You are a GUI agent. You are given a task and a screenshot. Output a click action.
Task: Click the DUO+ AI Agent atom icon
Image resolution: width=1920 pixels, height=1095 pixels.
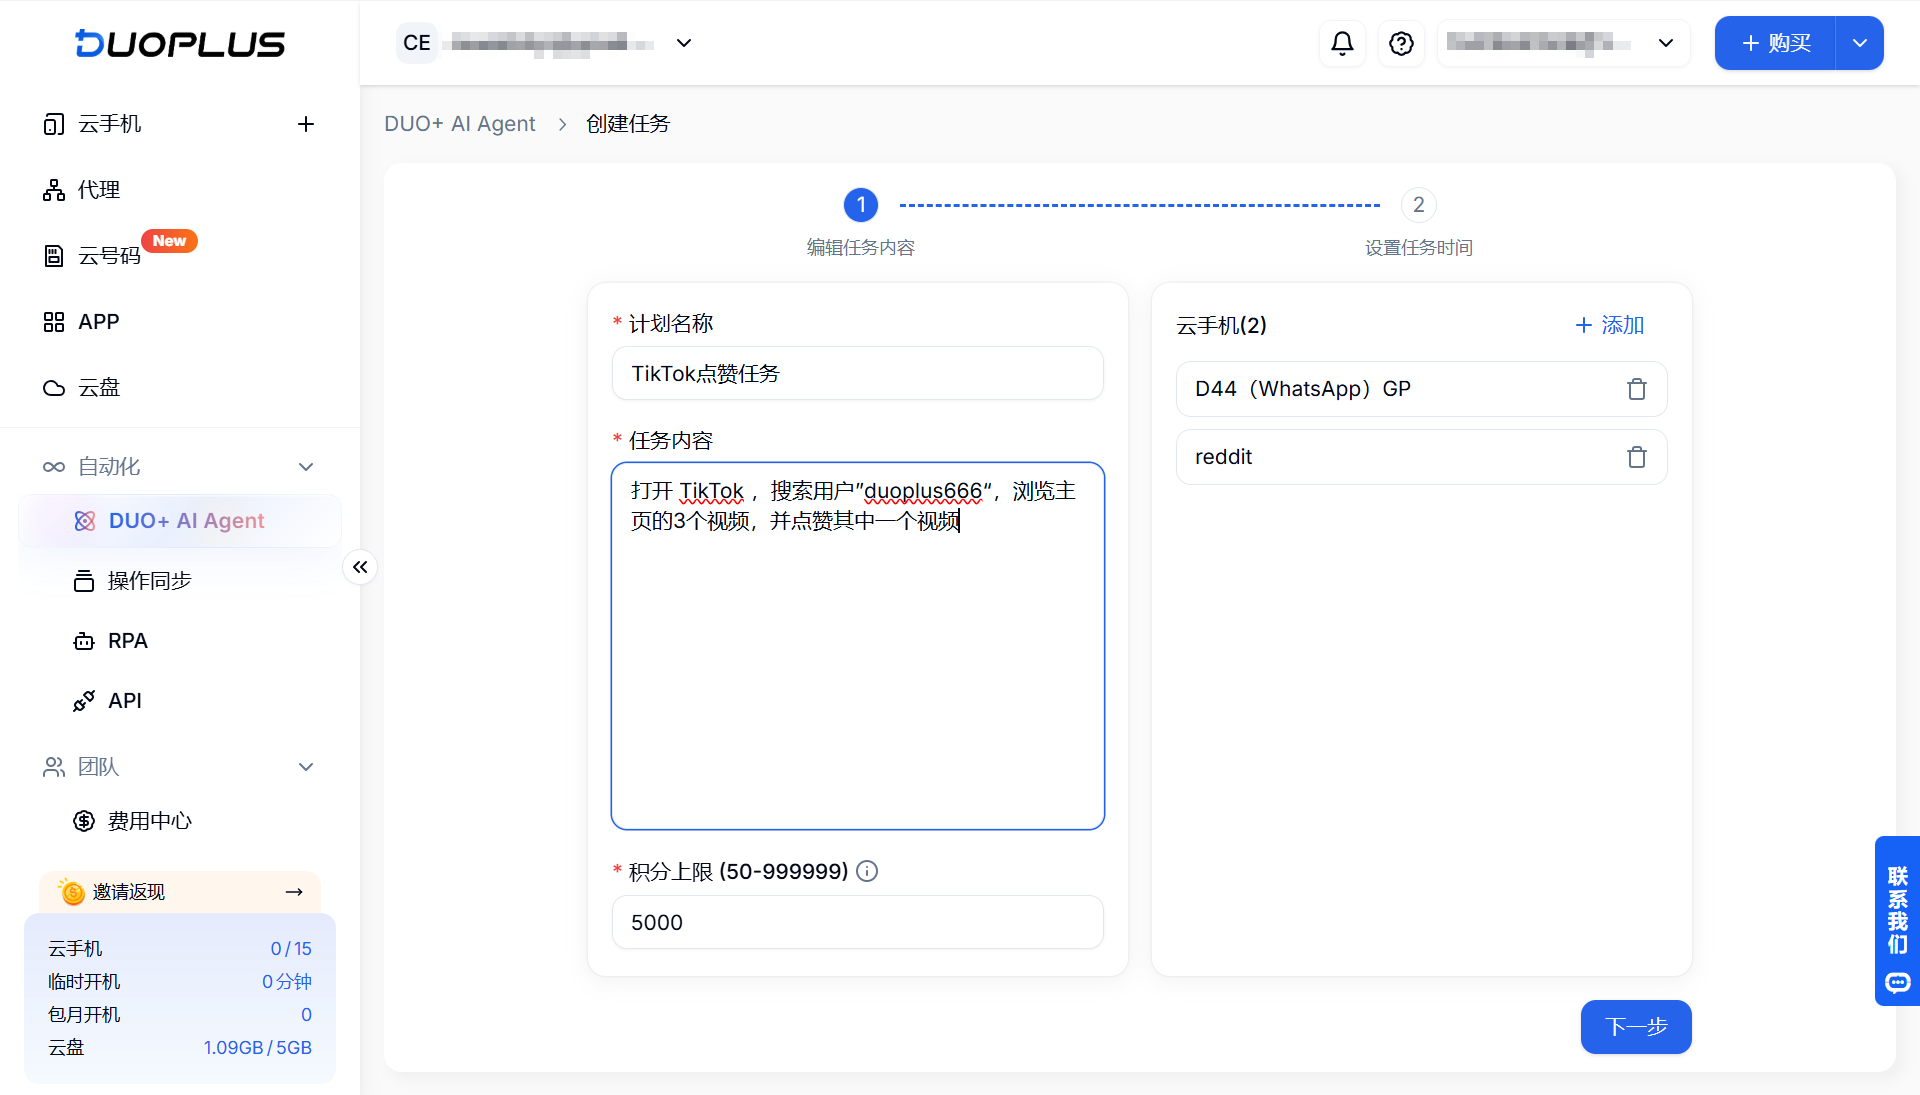pos(85,521)
